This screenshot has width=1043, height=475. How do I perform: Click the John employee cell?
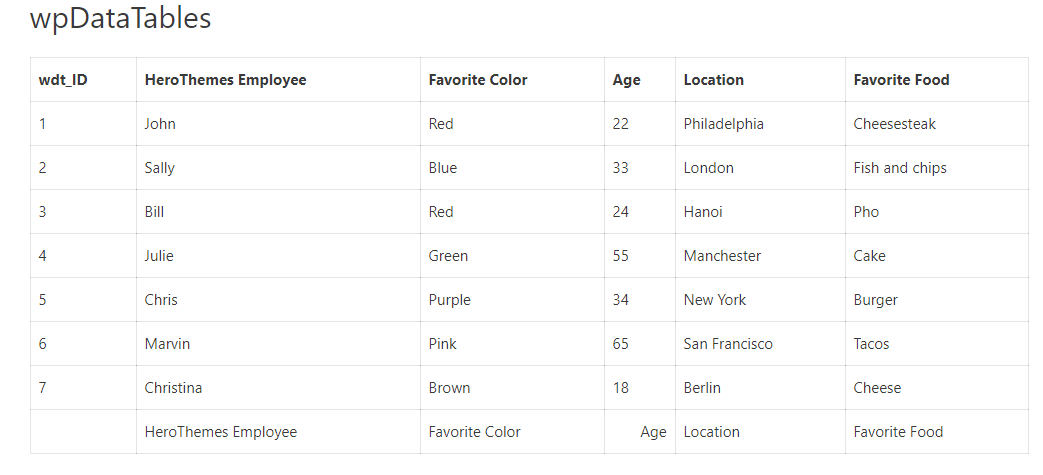coord(160,124)
